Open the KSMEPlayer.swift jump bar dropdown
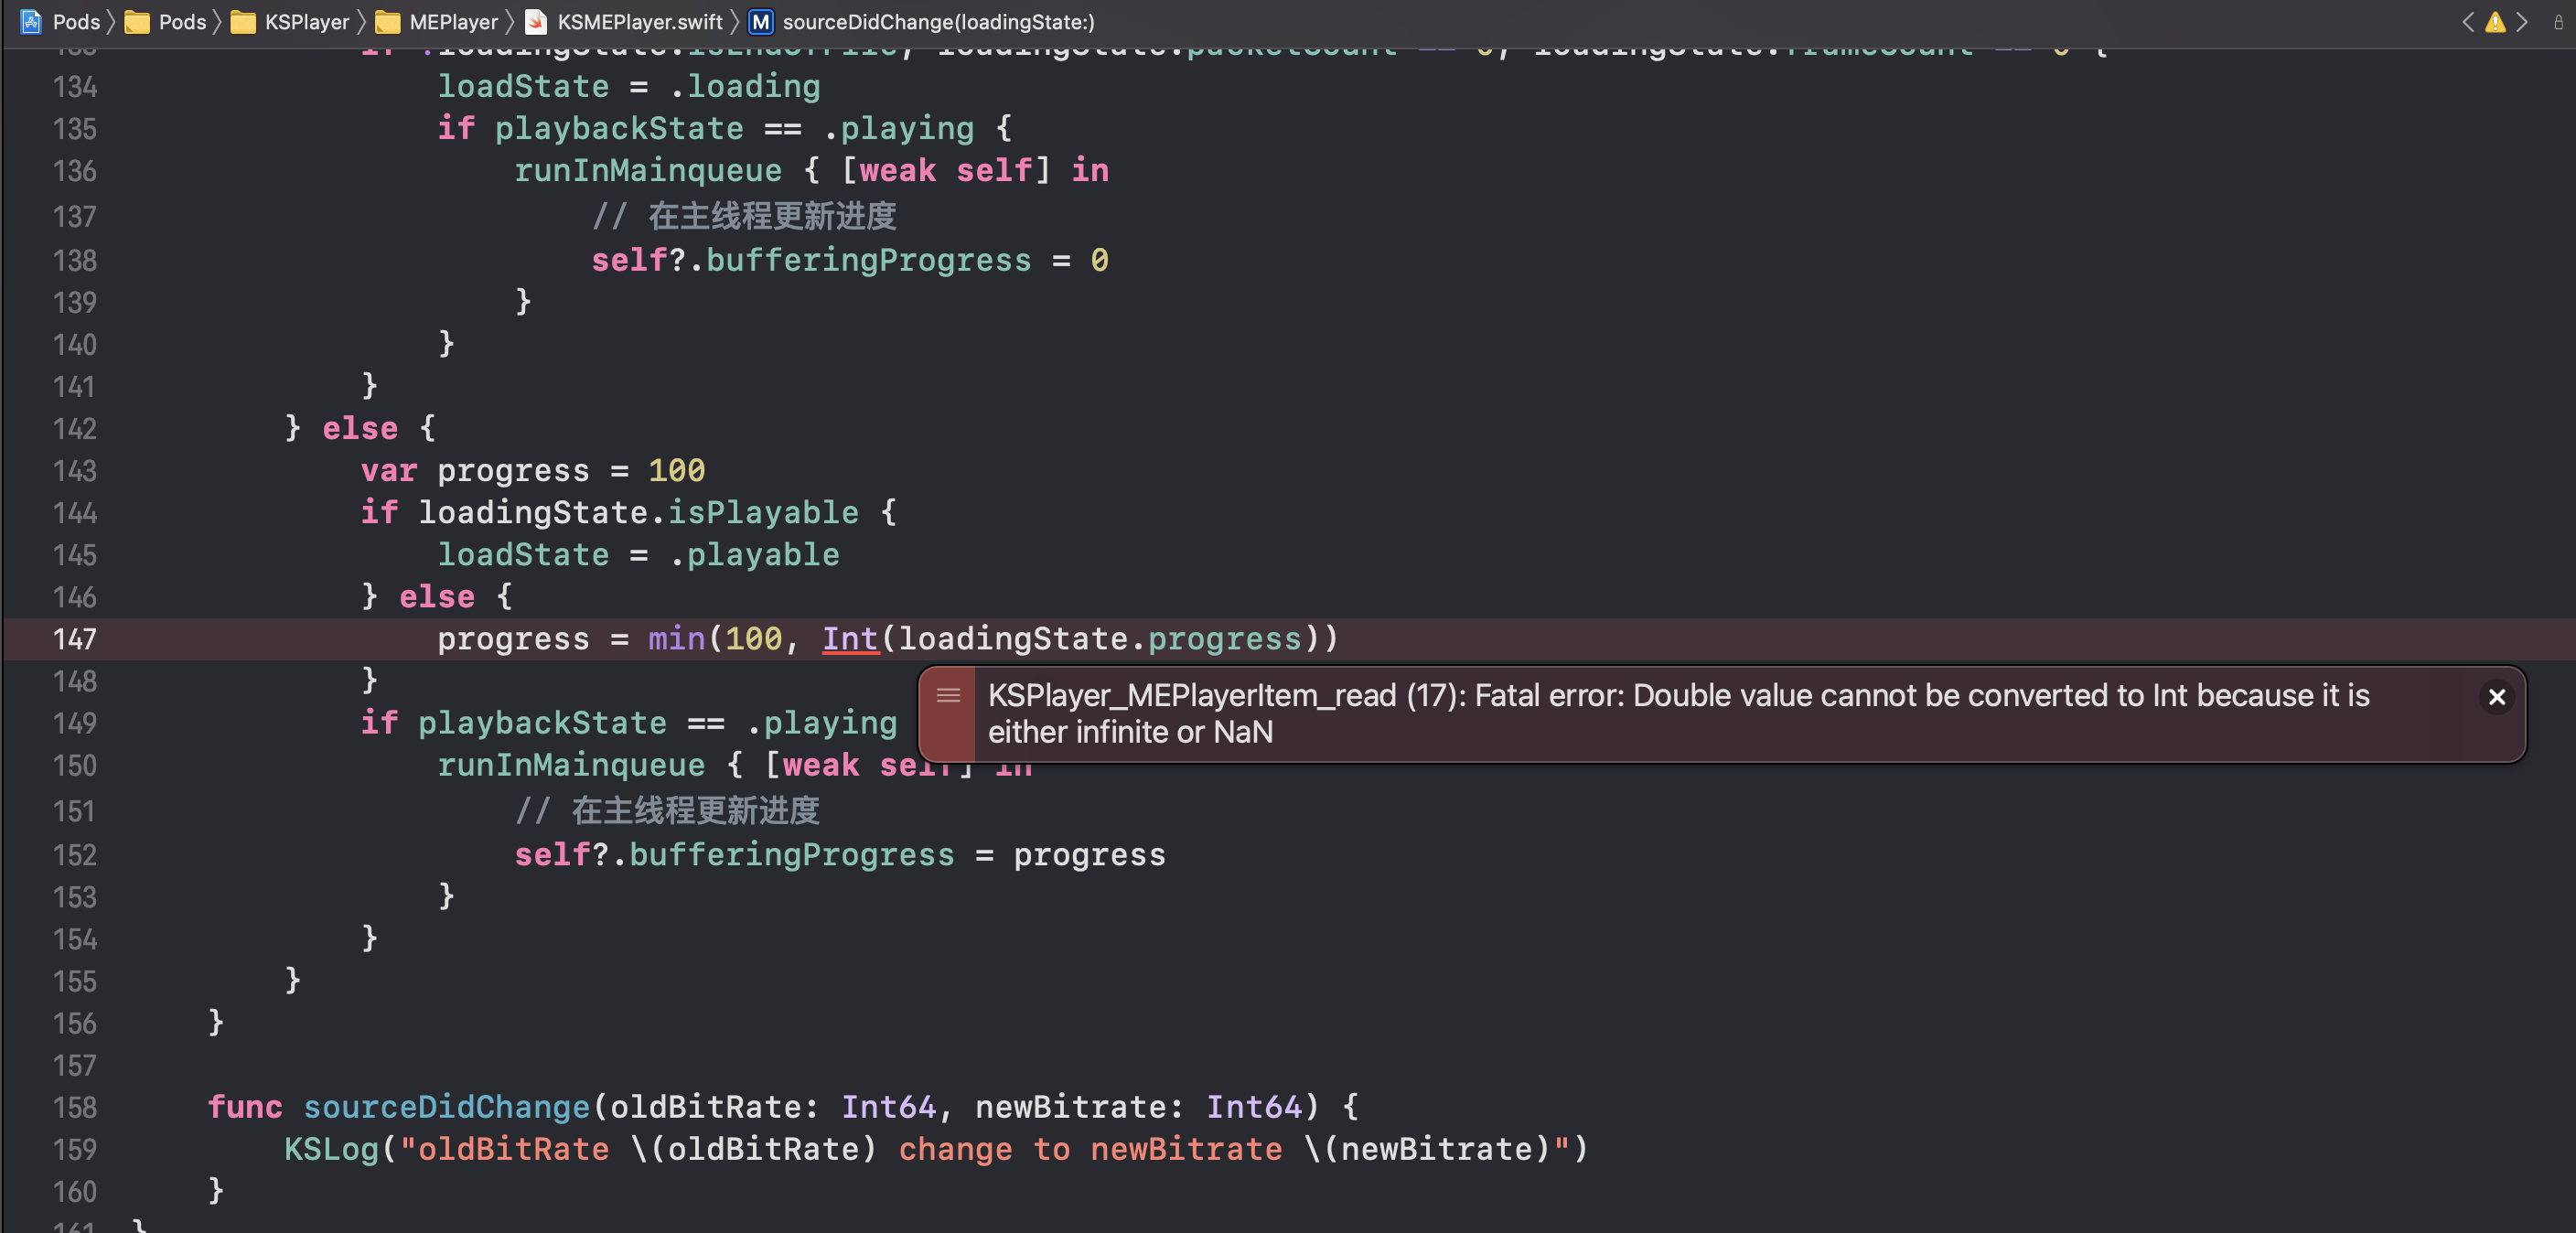This screenshot has width=2576, height=1233. point(640,22)
